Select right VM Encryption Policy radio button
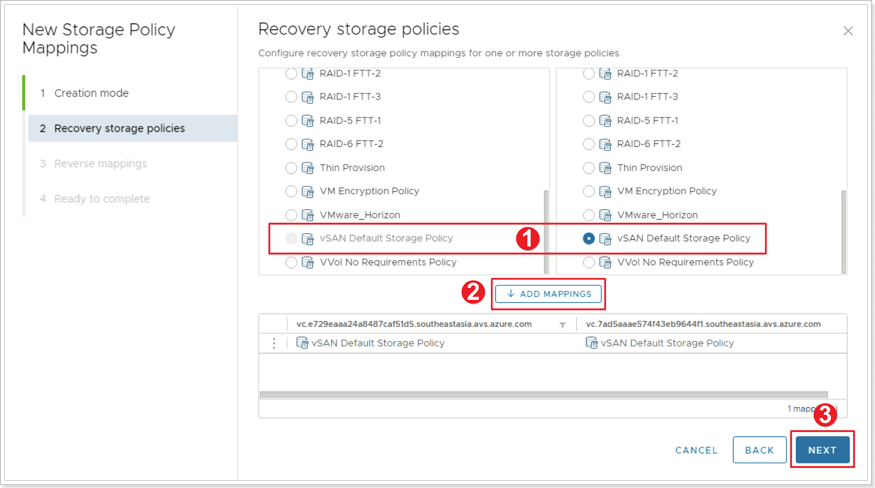Image resolution: width=875 pixels, height=488 pixels. tap(589, 192)
